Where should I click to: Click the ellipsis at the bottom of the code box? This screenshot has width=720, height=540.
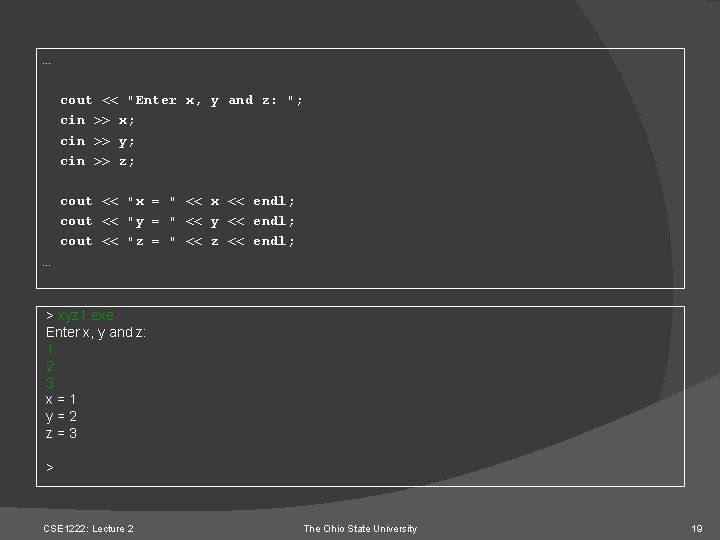(x=46, y=265)
